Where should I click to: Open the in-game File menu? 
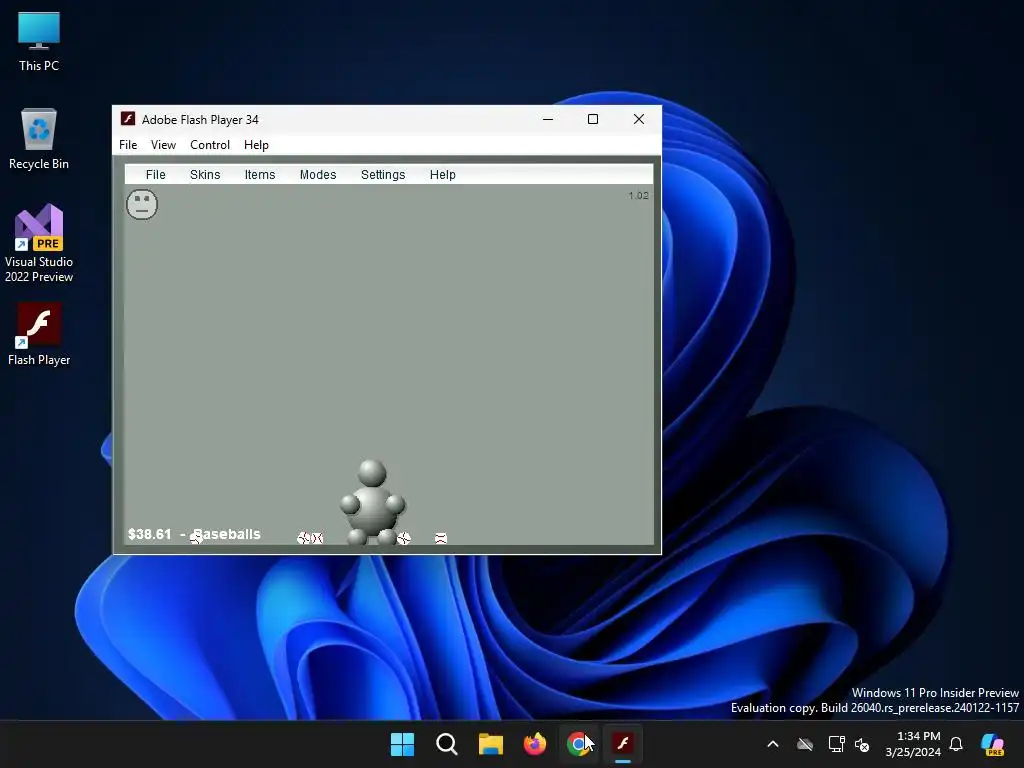point(155,174)
